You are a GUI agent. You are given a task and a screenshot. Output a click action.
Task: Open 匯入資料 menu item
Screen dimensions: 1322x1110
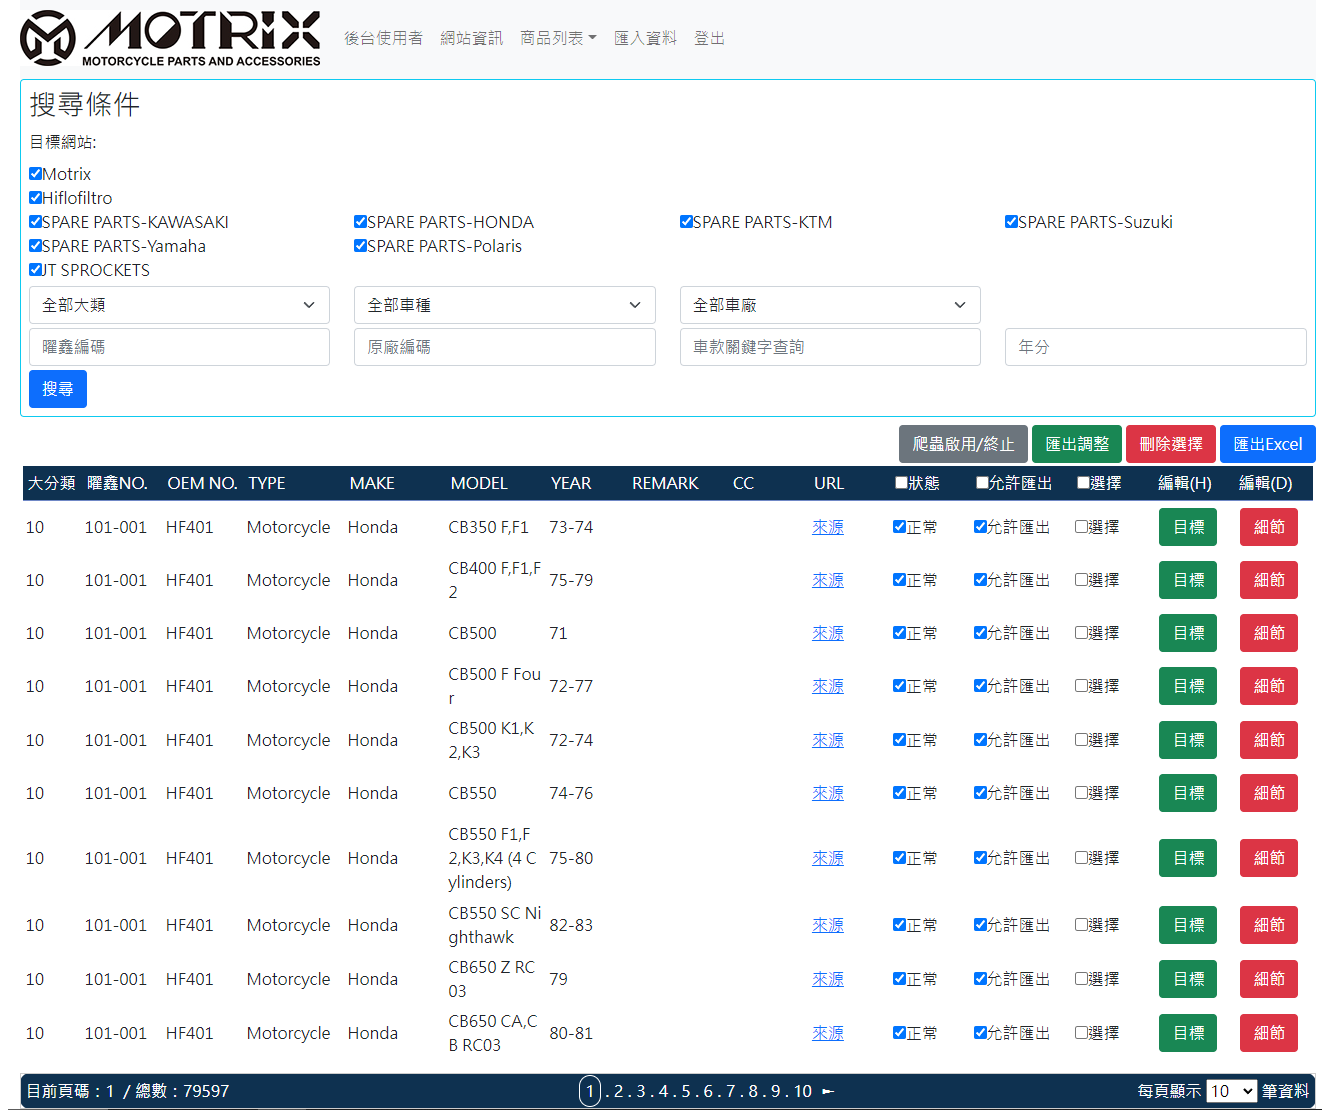point(645,38)
